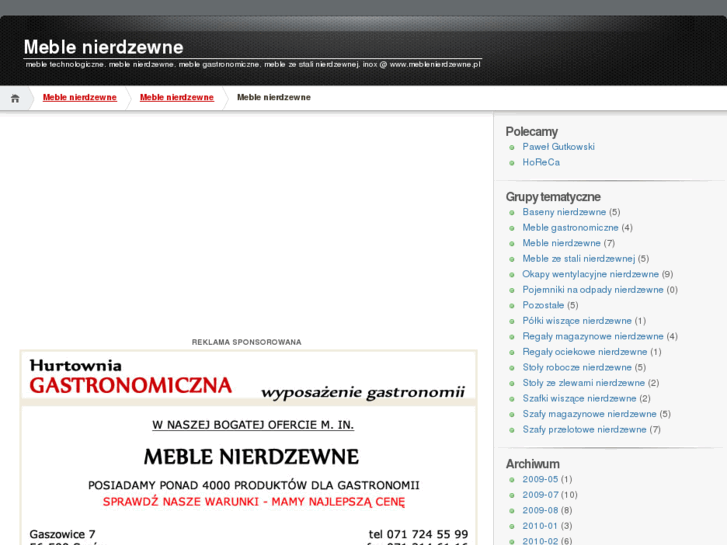This screenshot has width=727, height=545.
Task: Open Regały magazynowe nierdzewne category
Action: [x=593, y=336]
